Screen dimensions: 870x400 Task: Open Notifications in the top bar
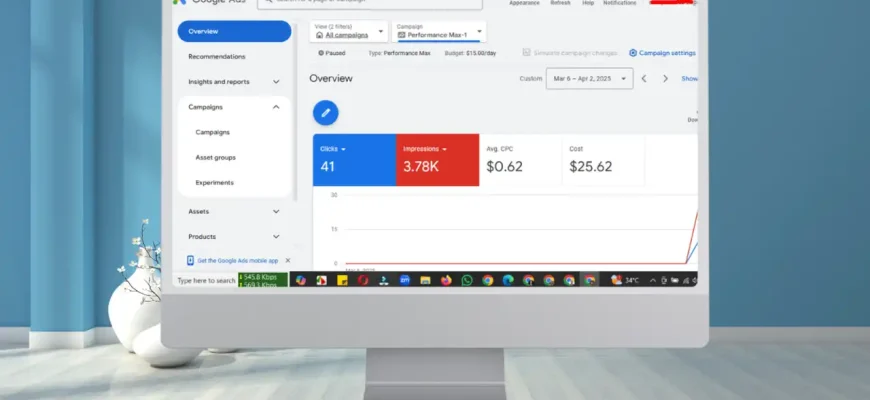click(x=620, y=3)
